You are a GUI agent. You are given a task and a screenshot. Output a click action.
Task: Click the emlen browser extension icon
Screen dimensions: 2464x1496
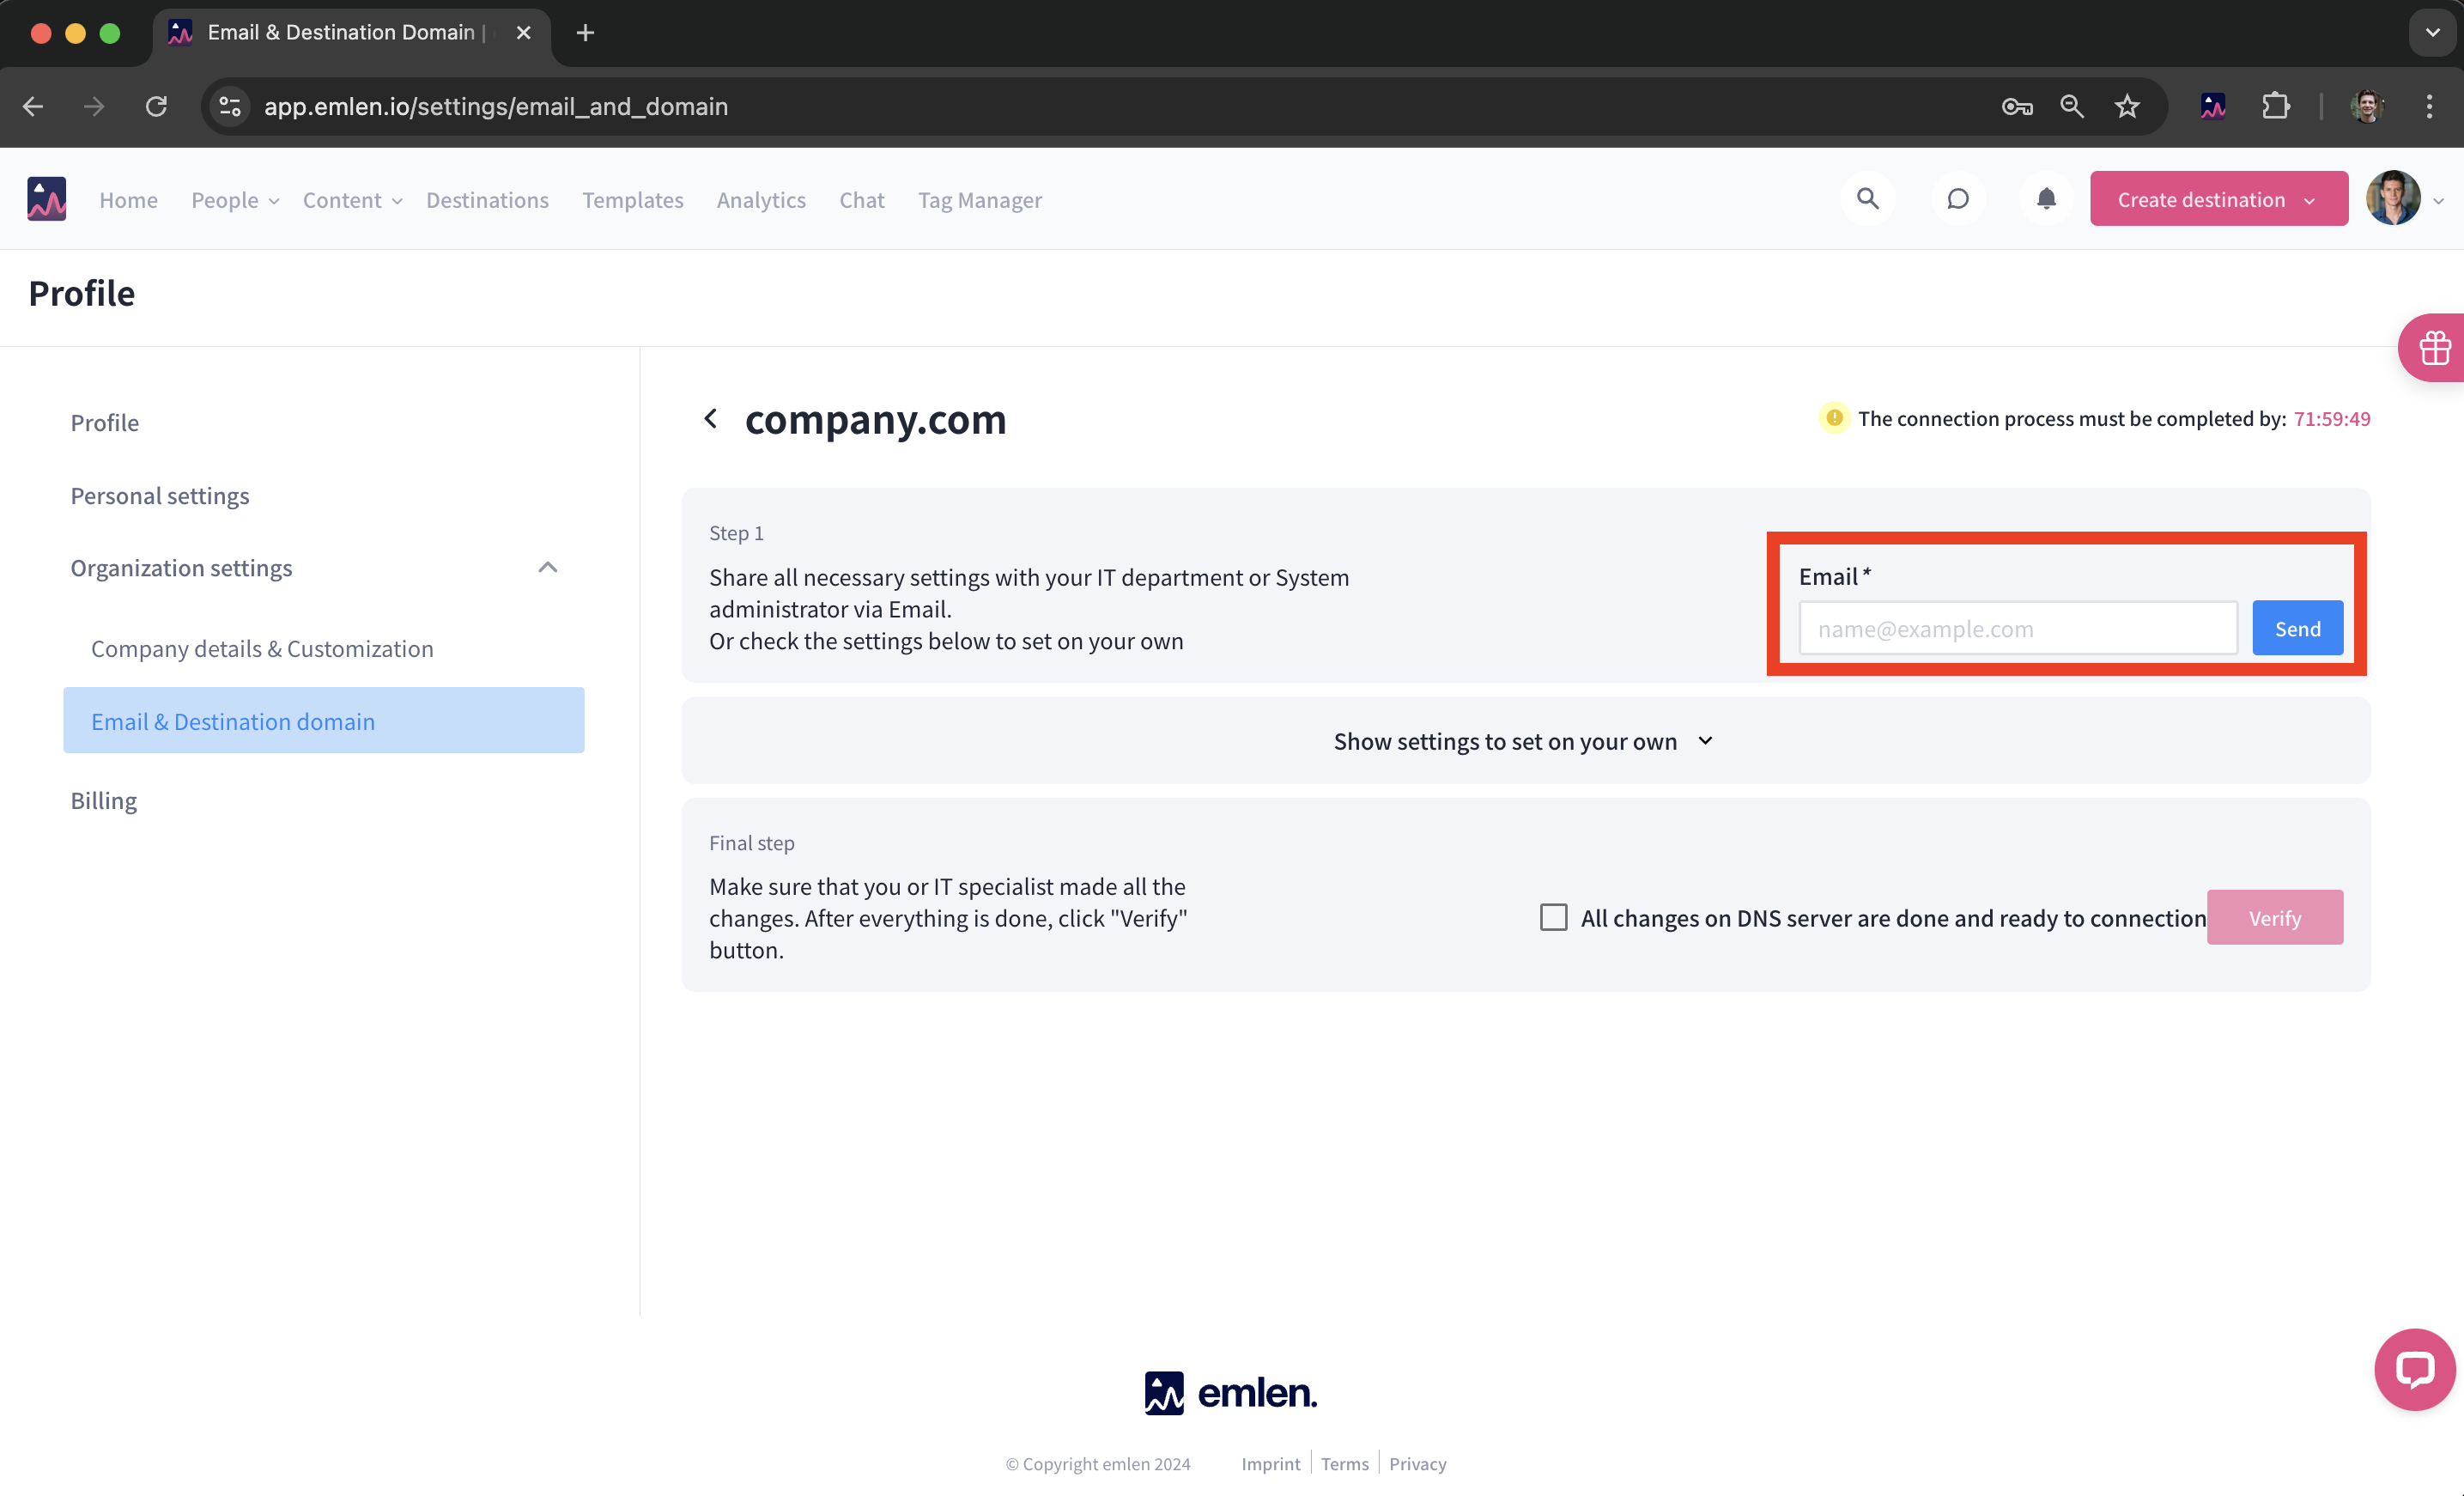tap(2213, 106)
